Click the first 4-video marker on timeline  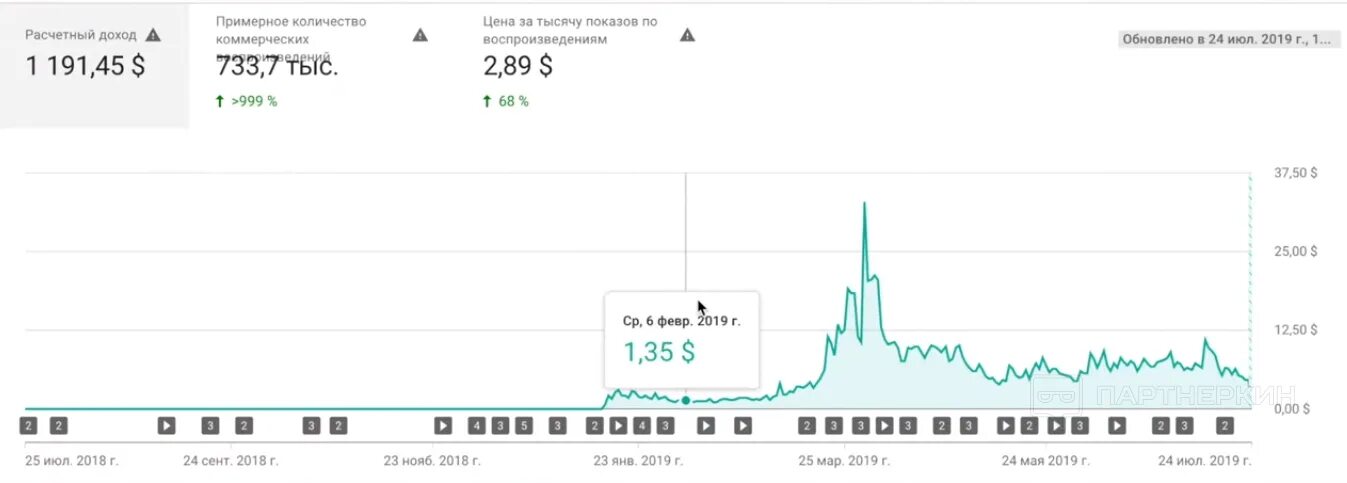476,426
